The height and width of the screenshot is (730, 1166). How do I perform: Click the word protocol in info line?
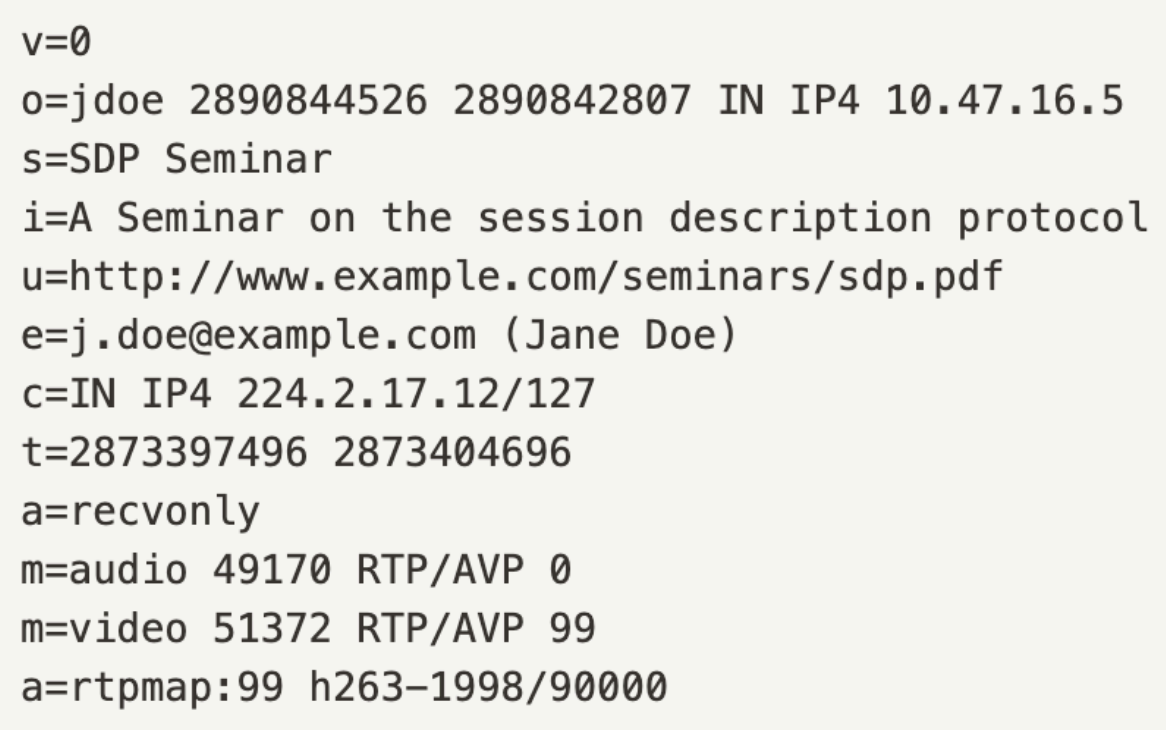1051,219
